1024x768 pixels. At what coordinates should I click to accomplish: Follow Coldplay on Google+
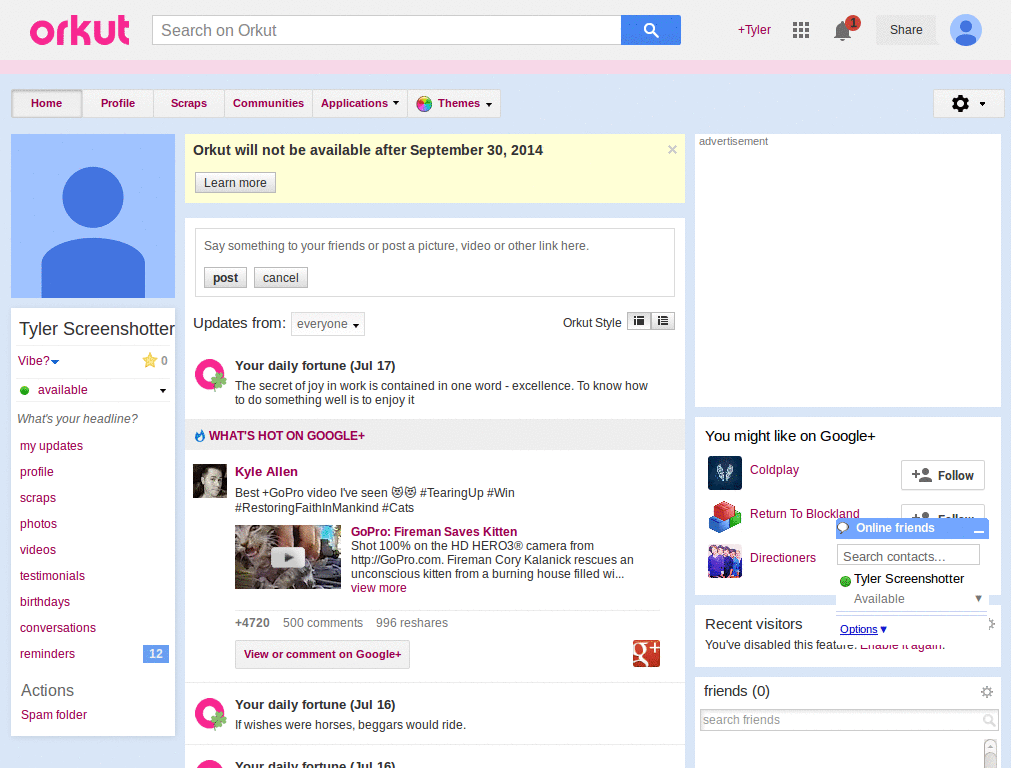(x=942, y=475)
